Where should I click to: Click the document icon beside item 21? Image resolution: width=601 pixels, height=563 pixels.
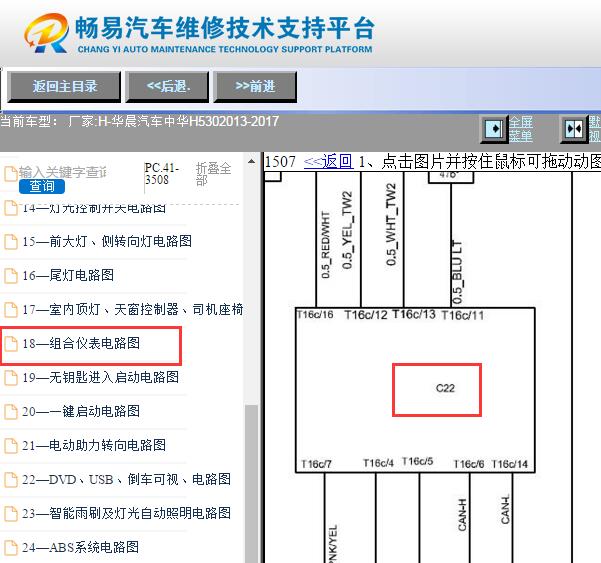tap(11, 446)
